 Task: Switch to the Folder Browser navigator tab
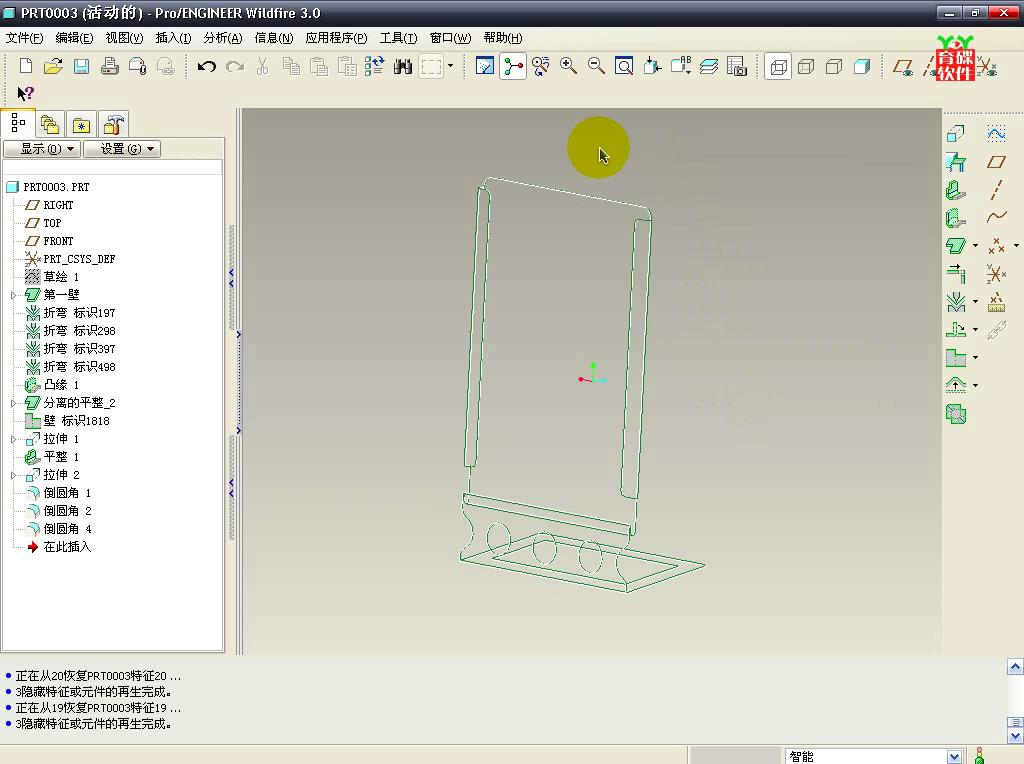tap(50, 124)
